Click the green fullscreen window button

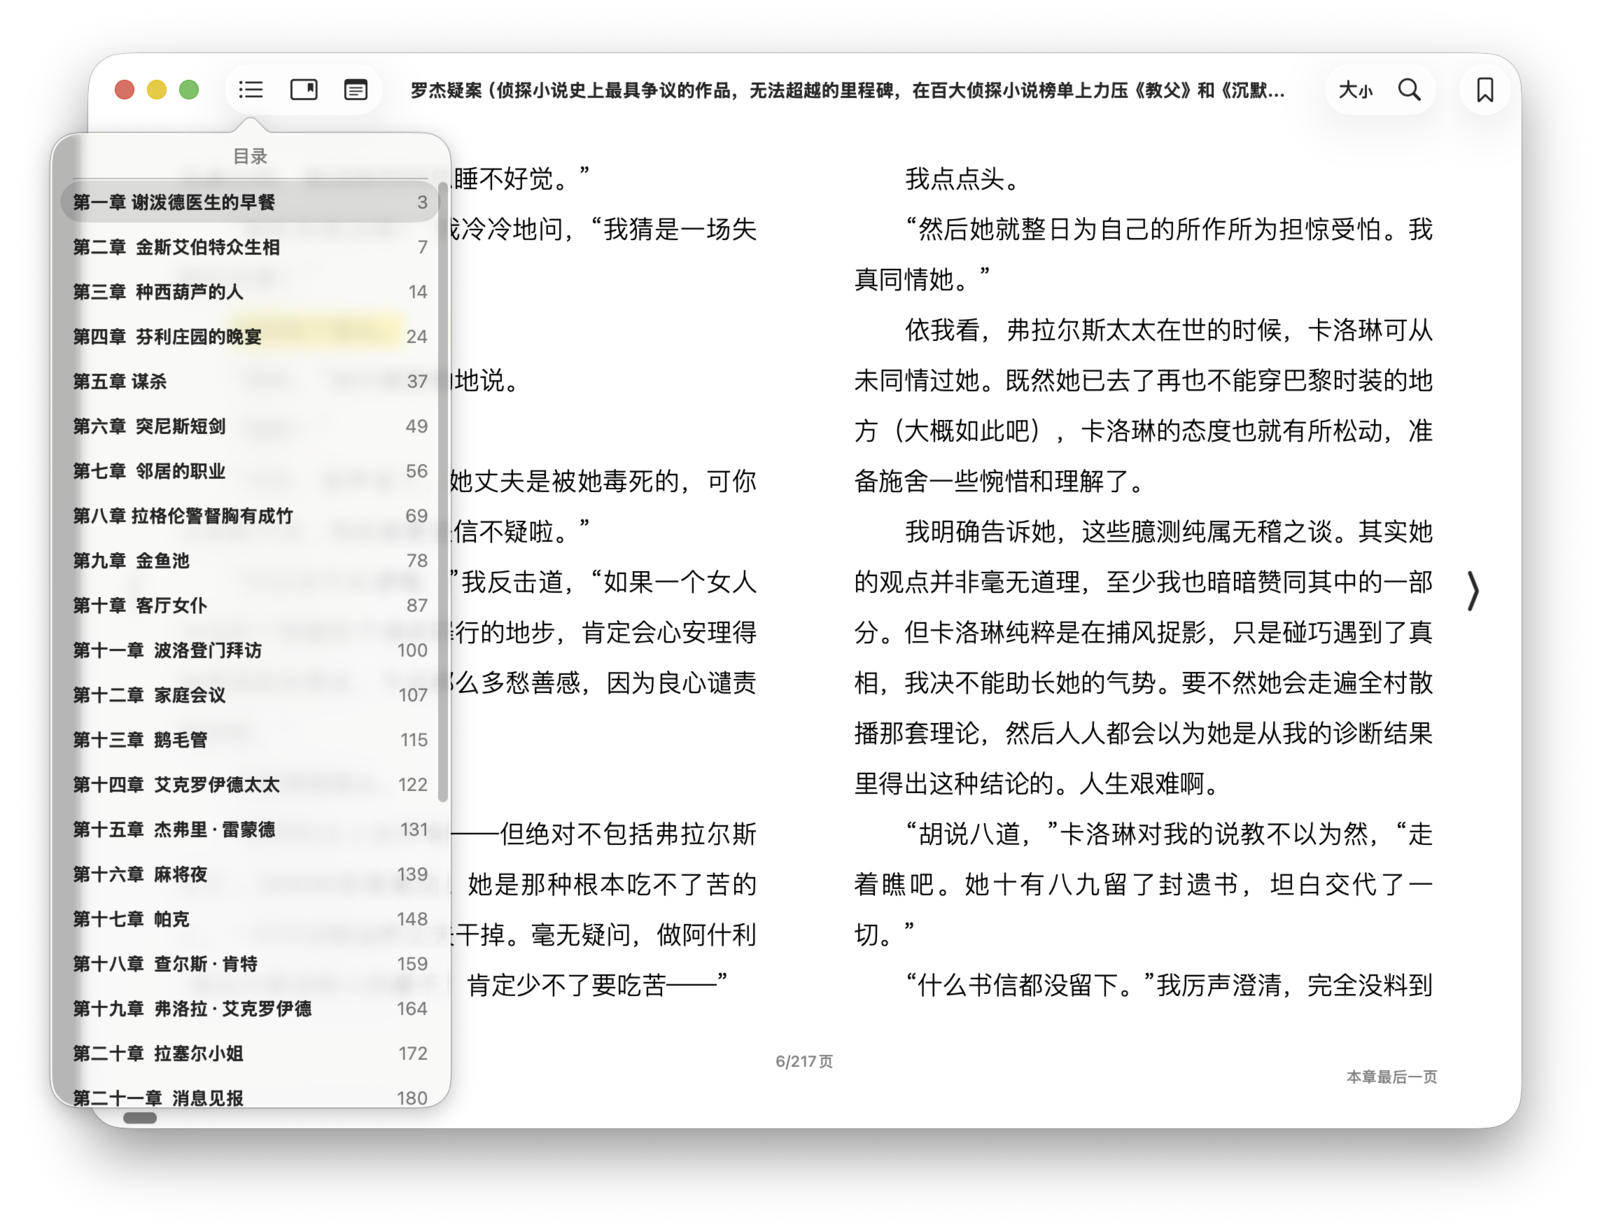(189, 90)
